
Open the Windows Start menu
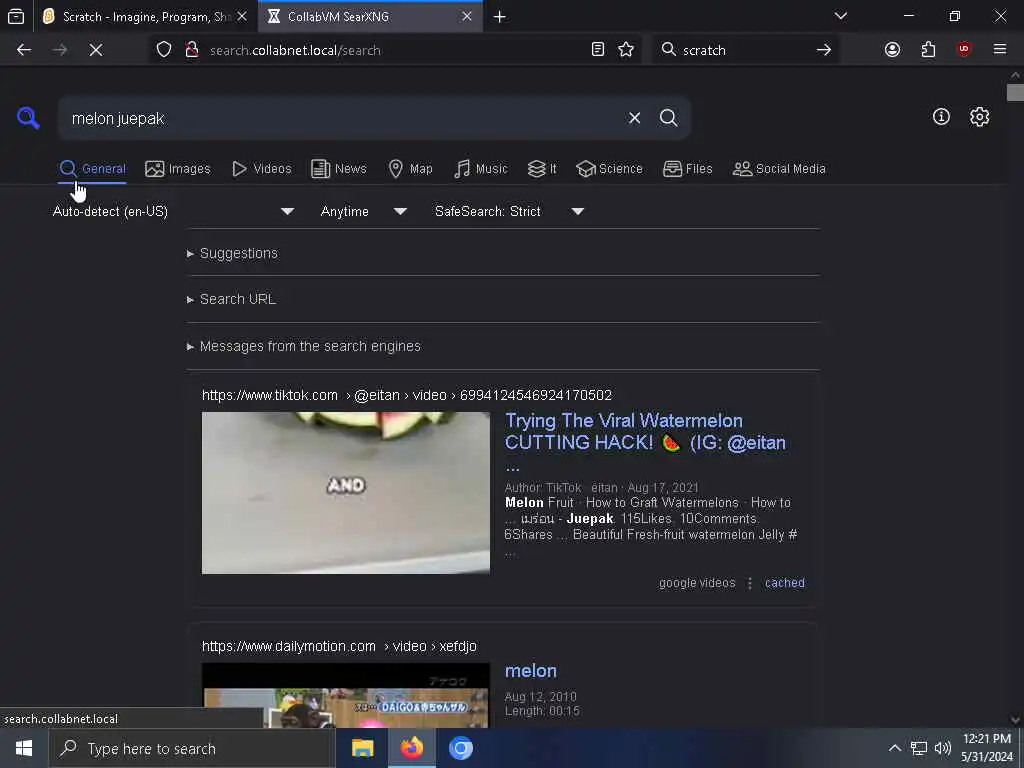[x=24, y=748]
